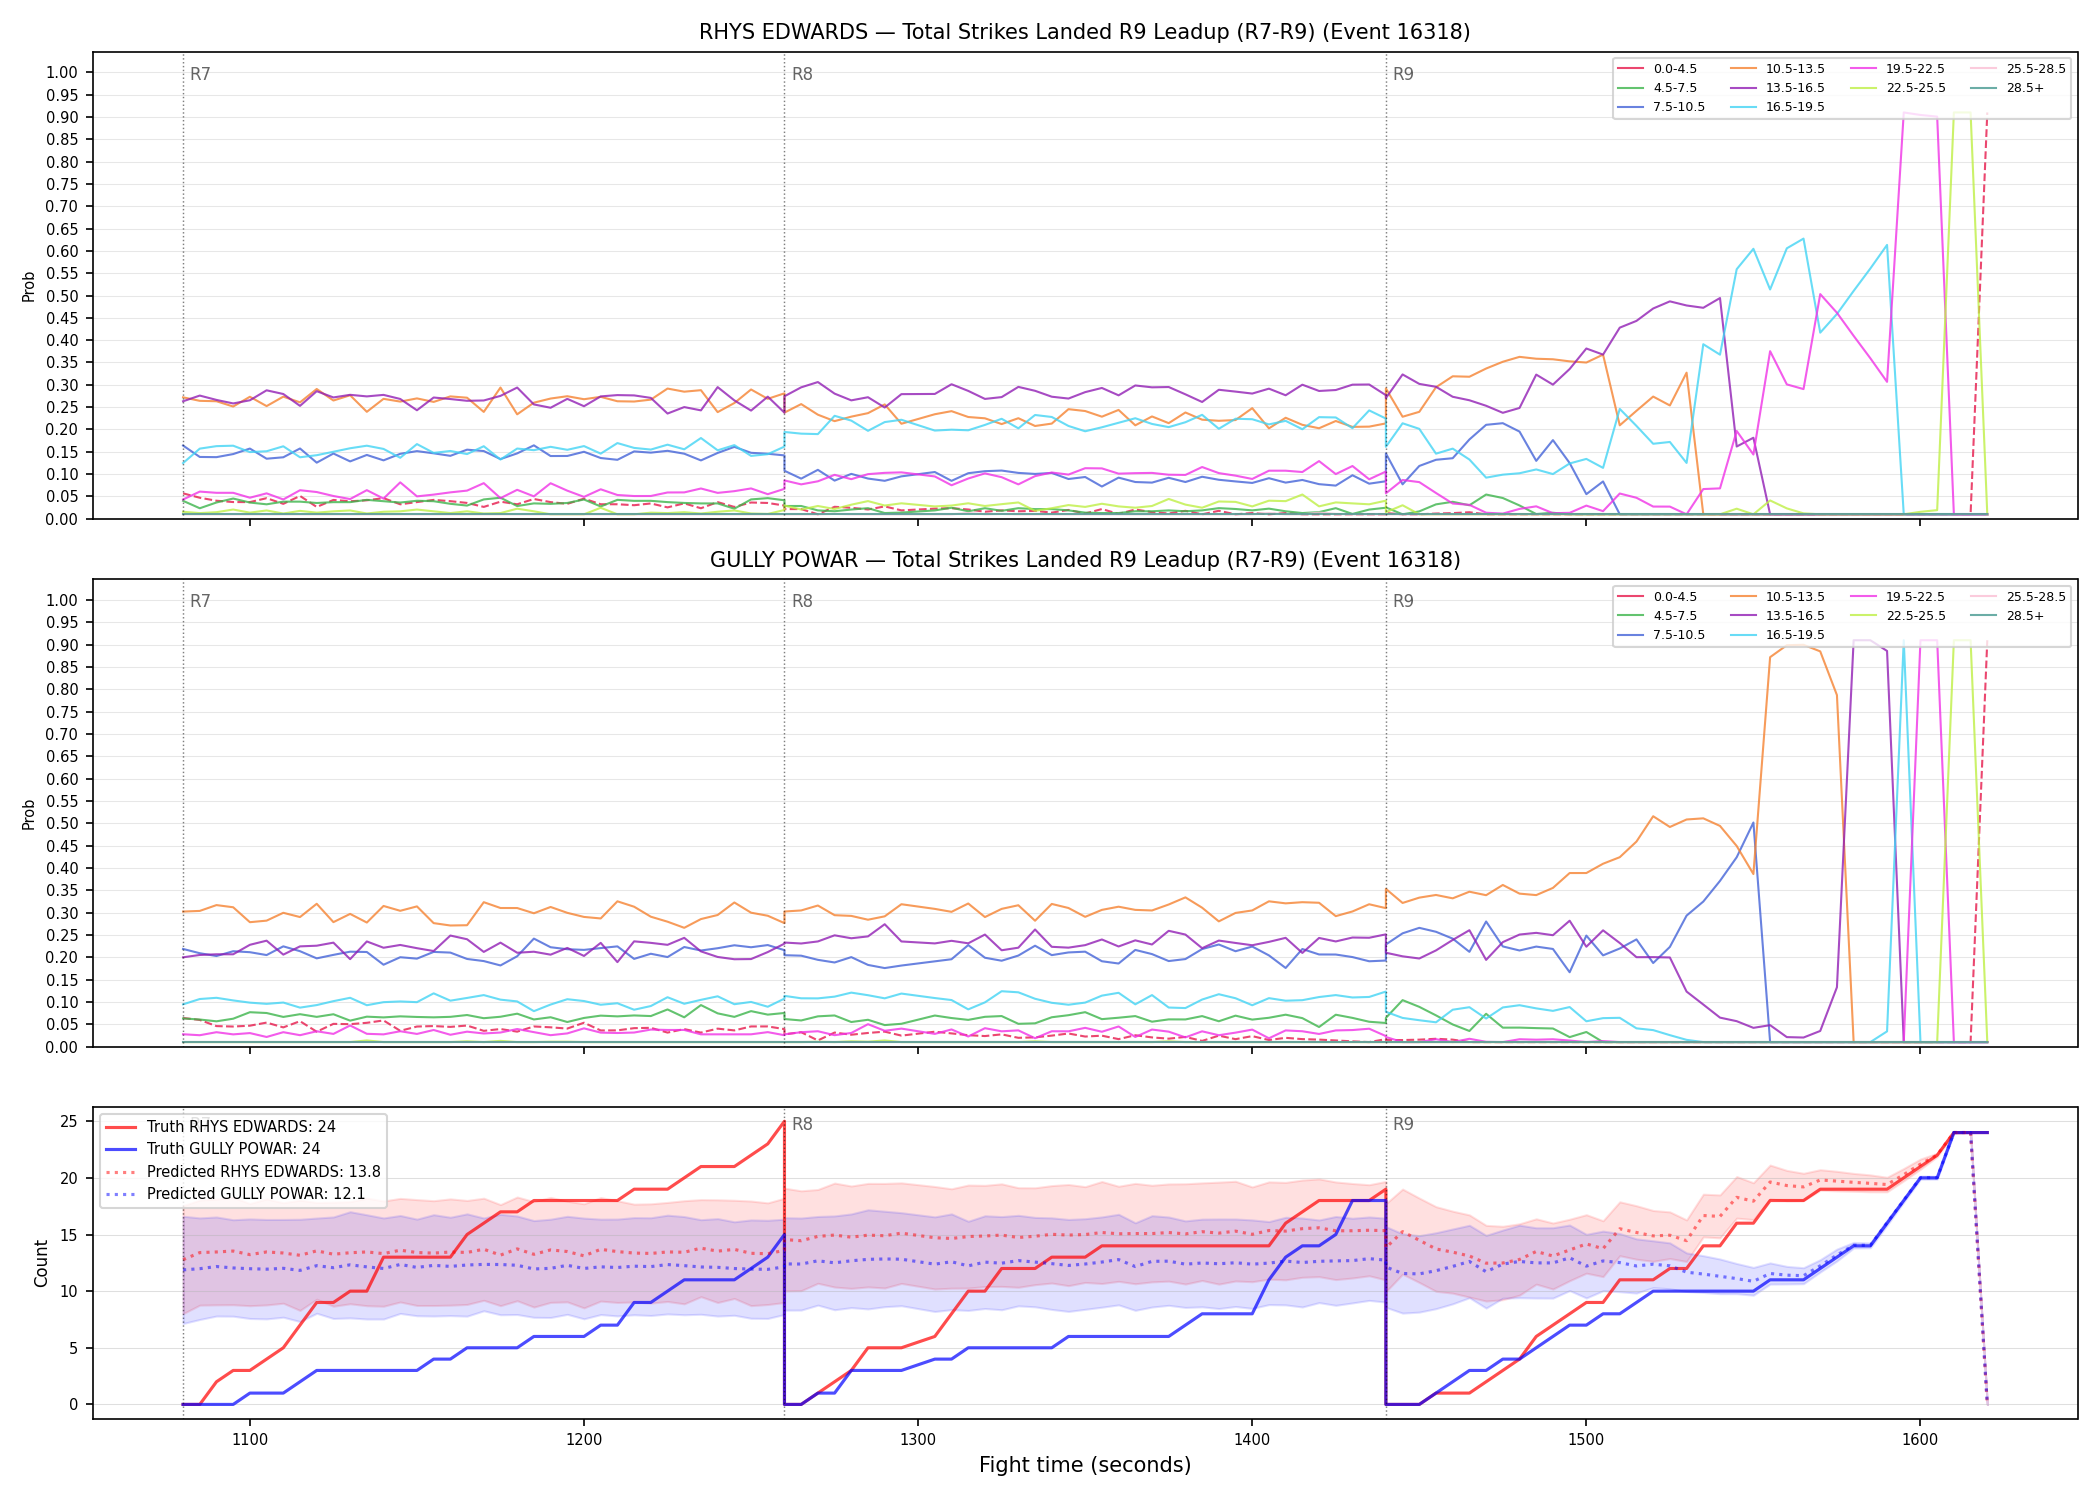Select the 22.5-25.5 legend entry in the RHYS EDWARDS chart

[1898, 88]
